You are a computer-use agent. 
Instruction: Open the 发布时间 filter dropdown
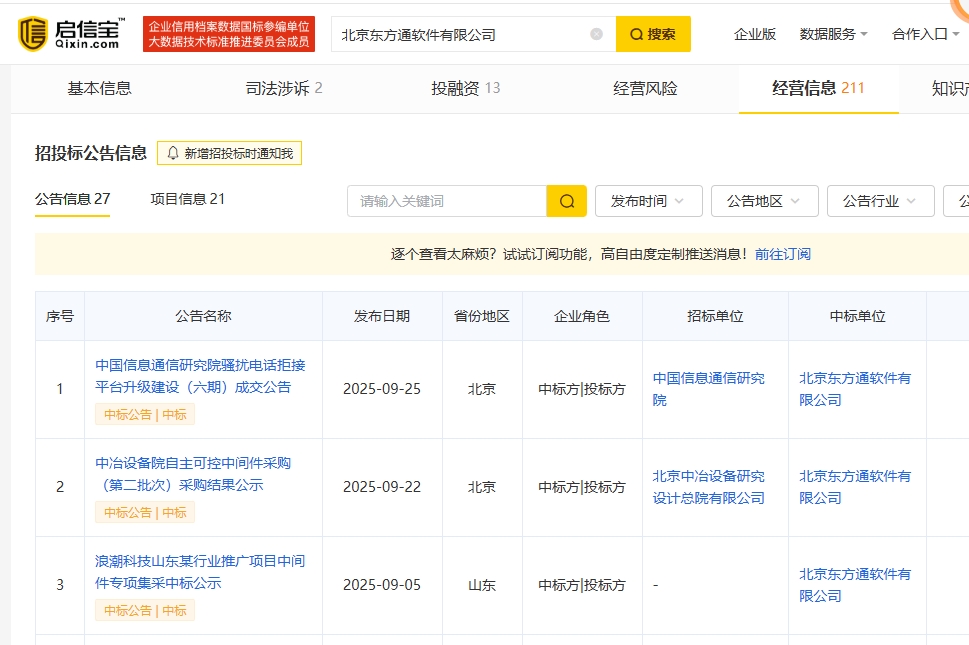(648, 201)
